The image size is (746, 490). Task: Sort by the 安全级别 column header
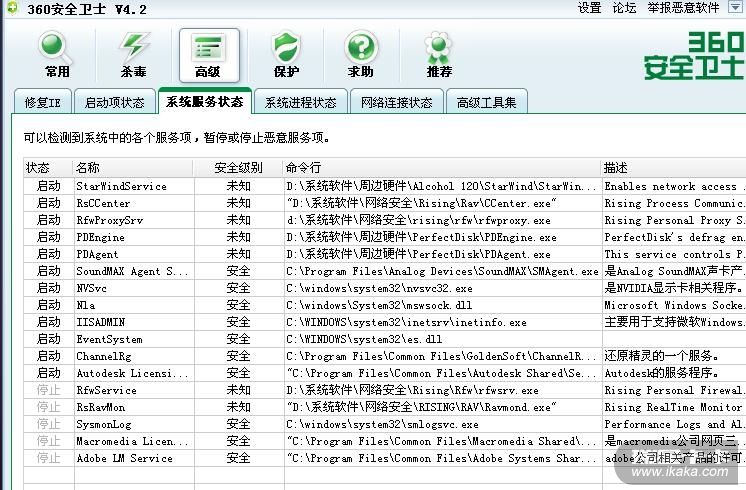238,167
